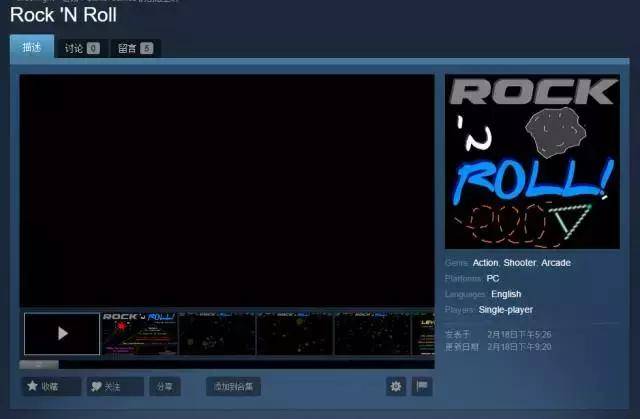Click the Rock 'N Roll cover image
Screen dimensions: 640x419
[532, 161]
